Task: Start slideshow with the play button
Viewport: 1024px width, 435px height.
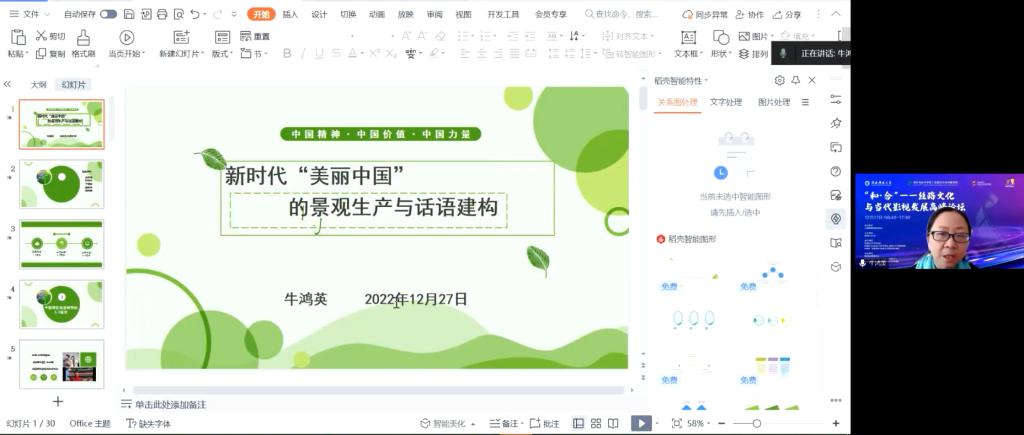Action: [x=640, y=424]
